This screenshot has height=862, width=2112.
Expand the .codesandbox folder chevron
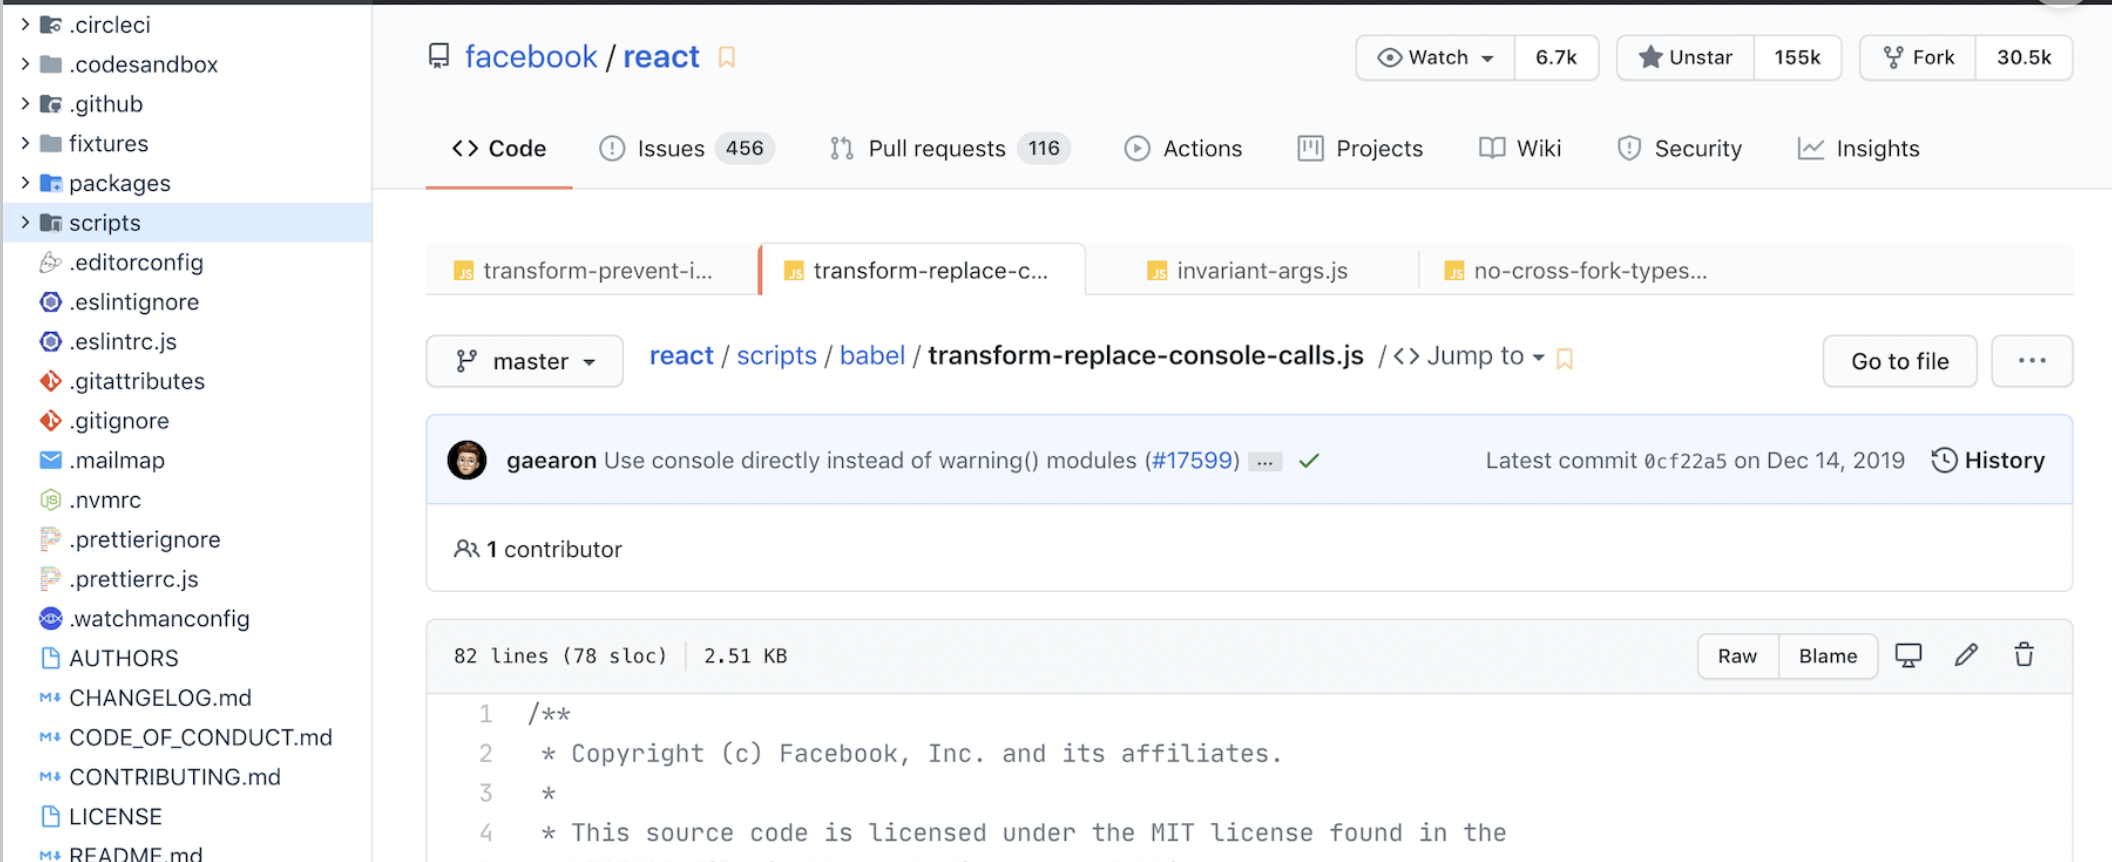pos(25,64)
